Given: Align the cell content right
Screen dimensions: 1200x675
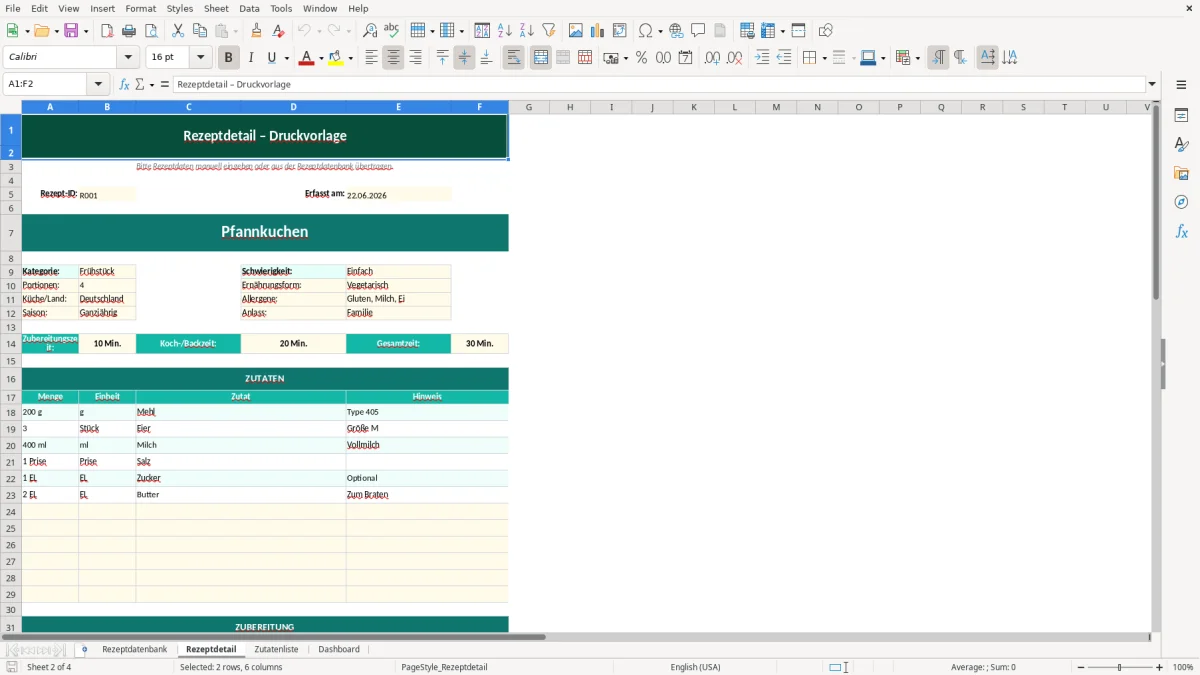Looking at the screenshot, I should [415, 58].
